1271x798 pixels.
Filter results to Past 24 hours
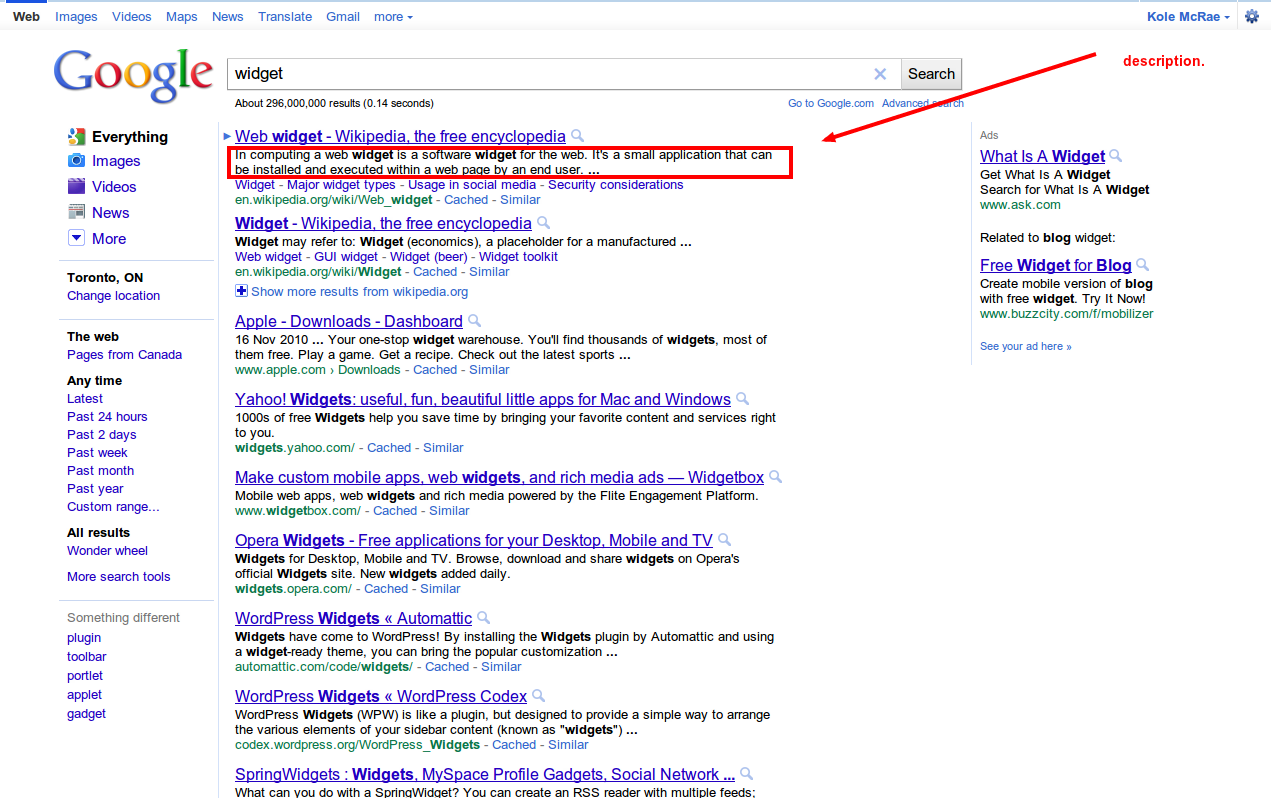pos(107,416)
